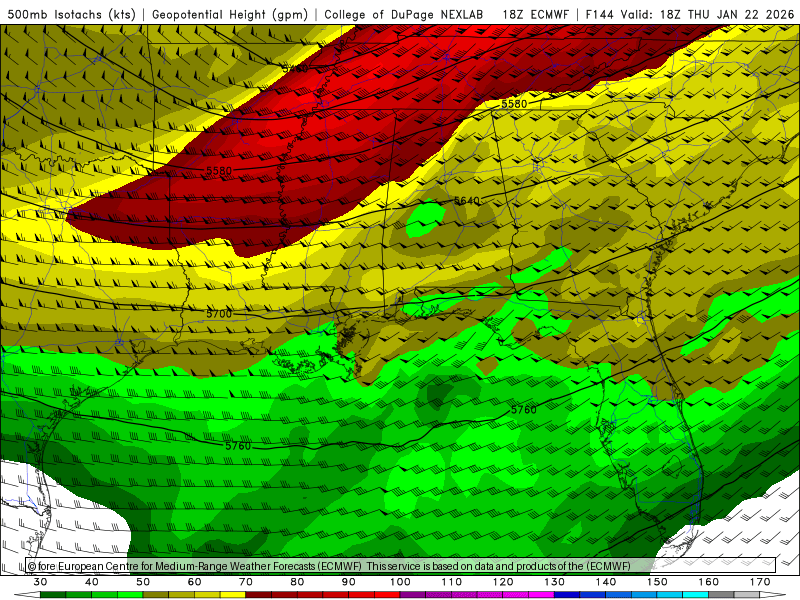
Task: Click the gray legend swatch starting at 160
Action: point(721,595)
